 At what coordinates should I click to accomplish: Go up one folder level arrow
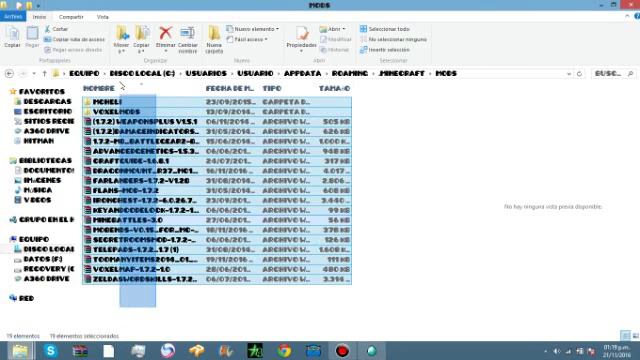pos(44,74)
